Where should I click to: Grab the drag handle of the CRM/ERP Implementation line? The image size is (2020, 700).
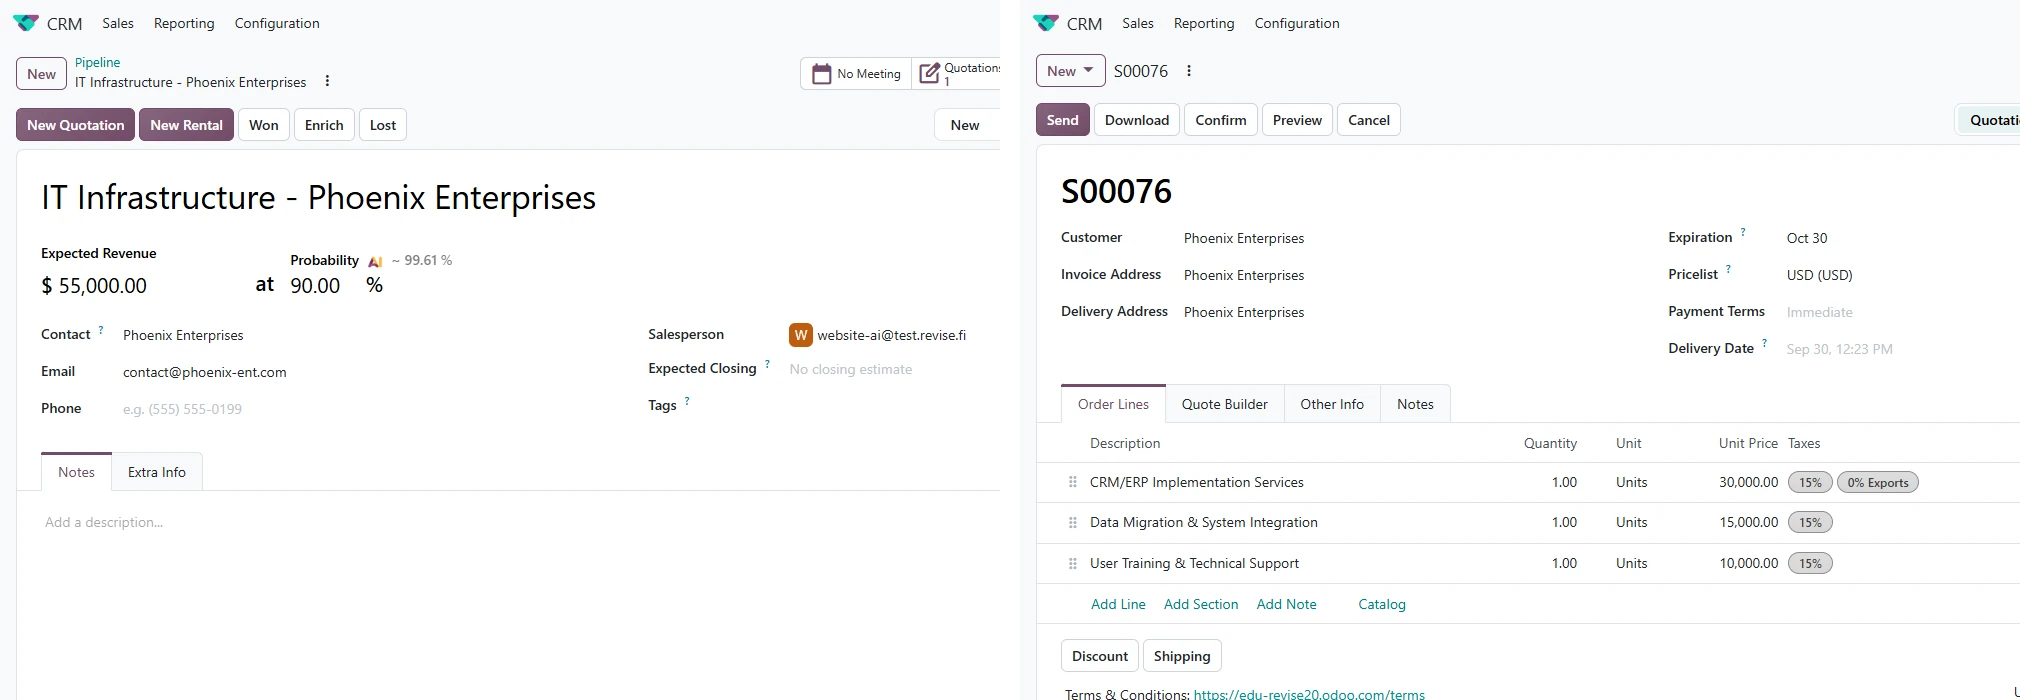(x=1073, y=482)
